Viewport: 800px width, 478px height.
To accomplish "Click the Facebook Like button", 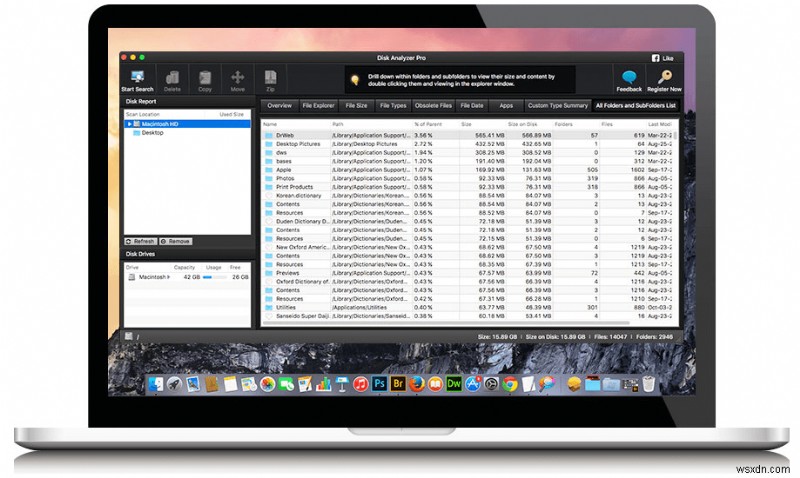I will coord(662,58).
